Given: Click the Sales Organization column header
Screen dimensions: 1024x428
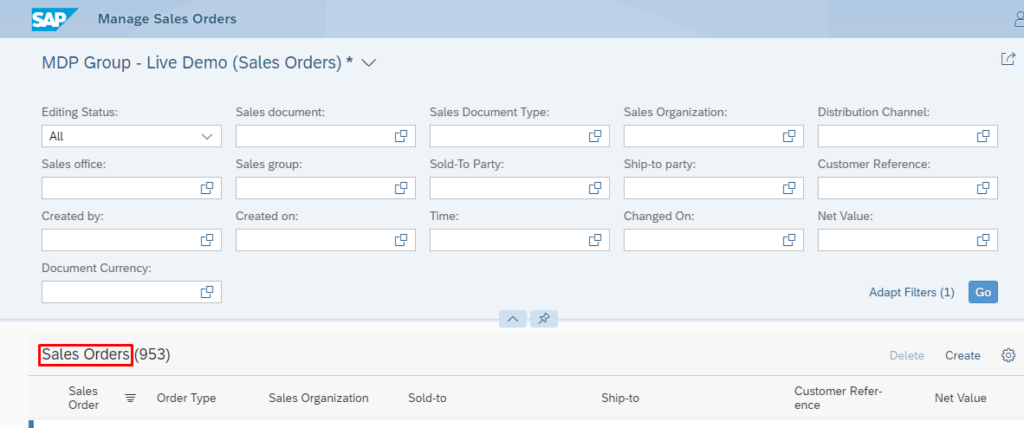Looking at the screenshot, I should pyautogui.click(x=318, y=398).
